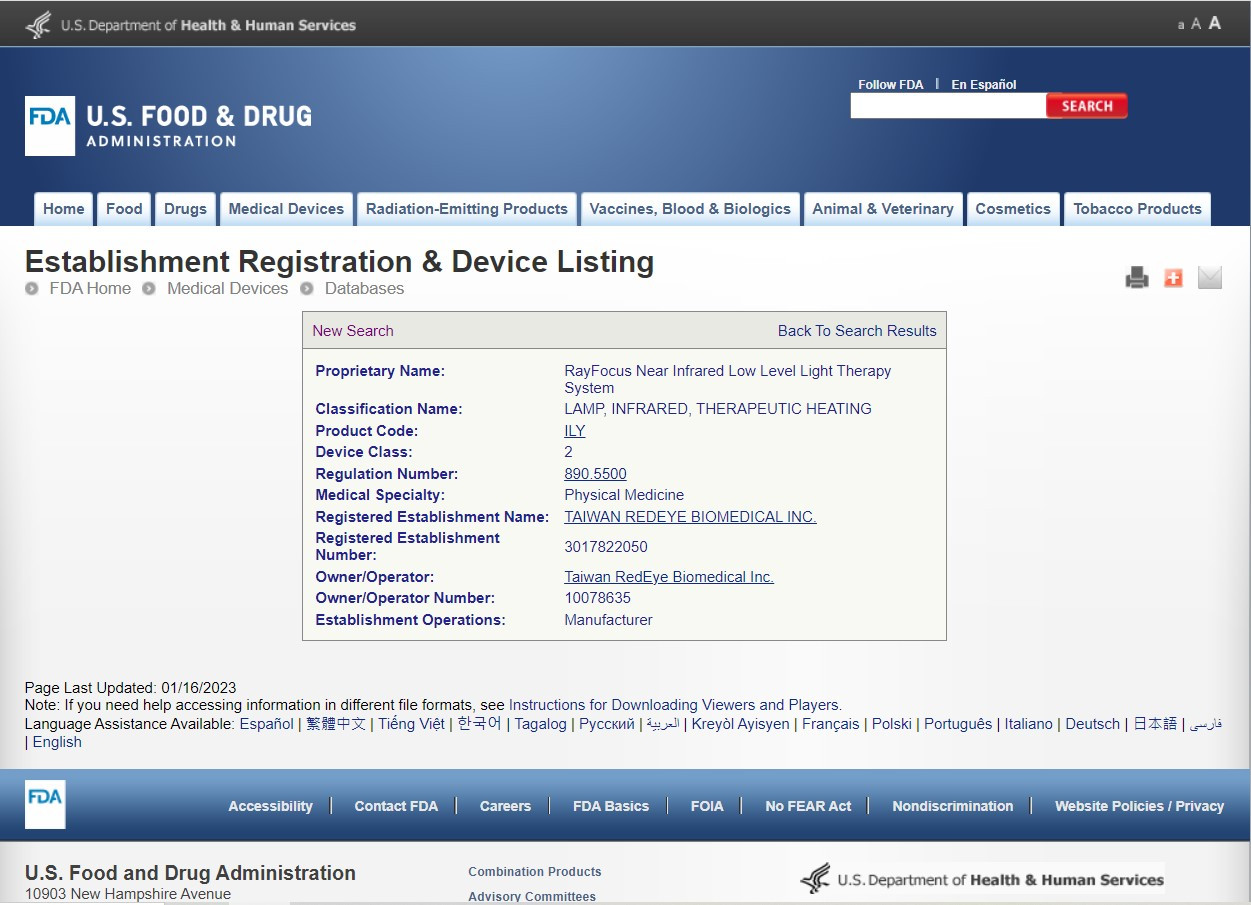Click Careers footer link
Image resolution: width=1251 pixels, height=905 pixels.
point(505,806)
